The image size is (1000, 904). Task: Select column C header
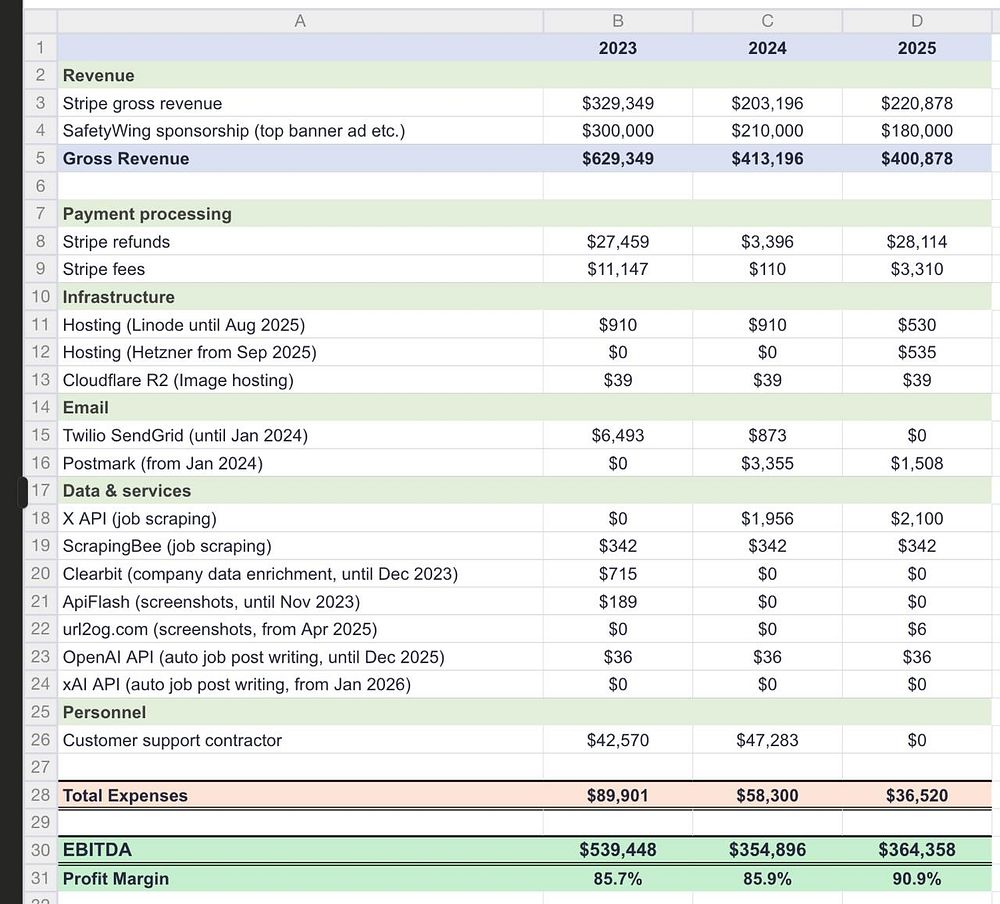coord(767,21)
